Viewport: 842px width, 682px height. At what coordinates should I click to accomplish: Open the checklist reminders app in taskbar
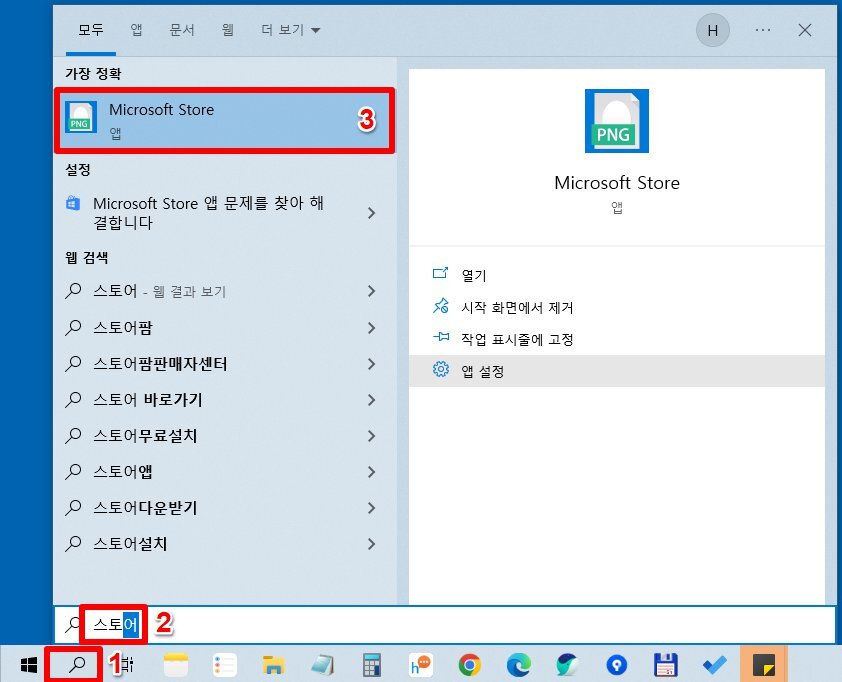[224, 665]
